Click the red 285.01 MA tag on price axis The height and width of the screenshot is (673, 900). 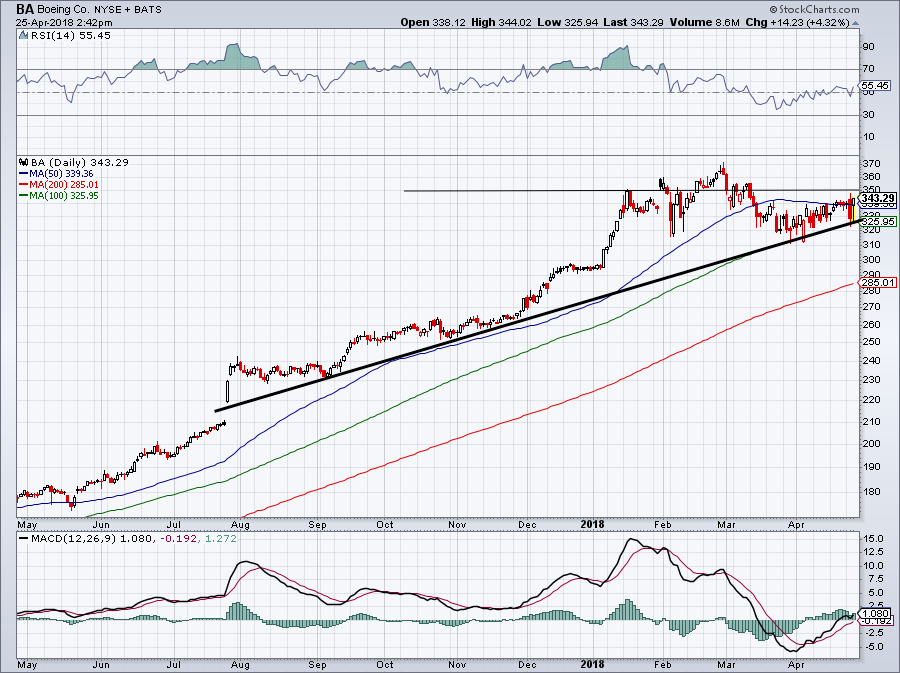pos(879,282)
